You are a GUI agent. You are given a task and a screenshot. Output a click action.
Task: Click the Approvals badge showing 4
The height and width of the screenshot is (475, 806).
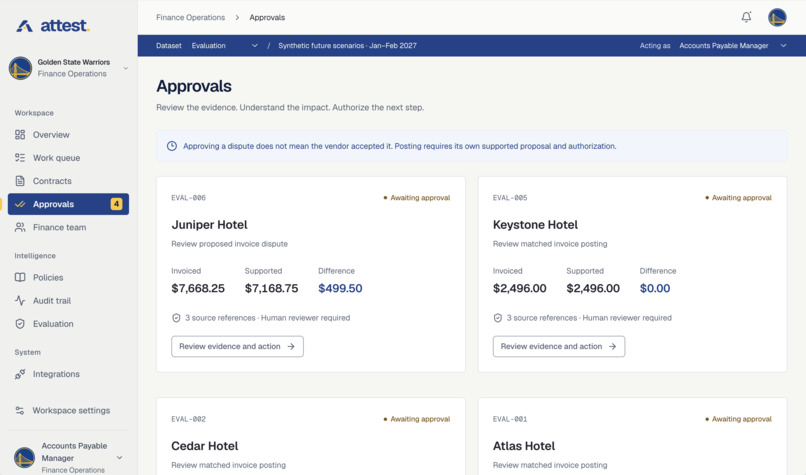(x=117, y=204)
